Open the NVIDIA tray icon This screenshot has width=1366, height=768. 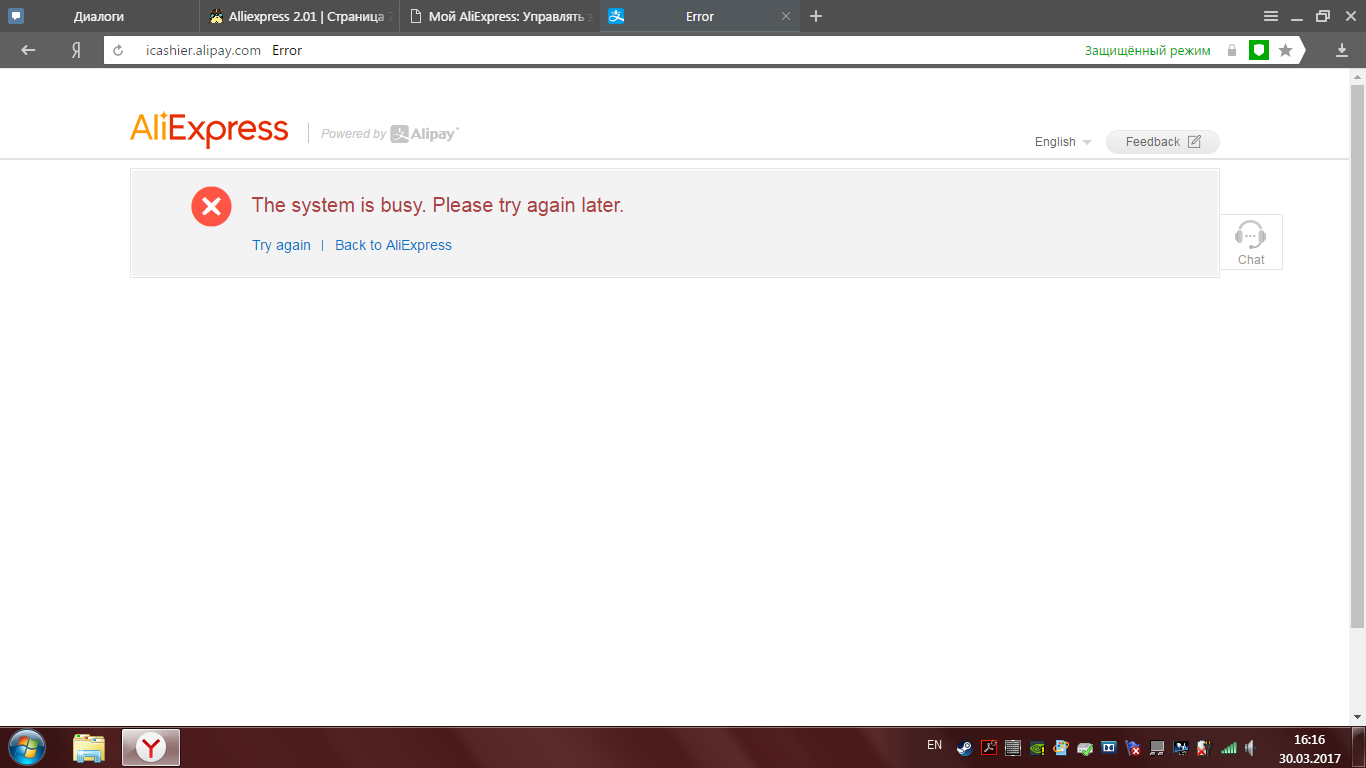tap(1037, 747)
